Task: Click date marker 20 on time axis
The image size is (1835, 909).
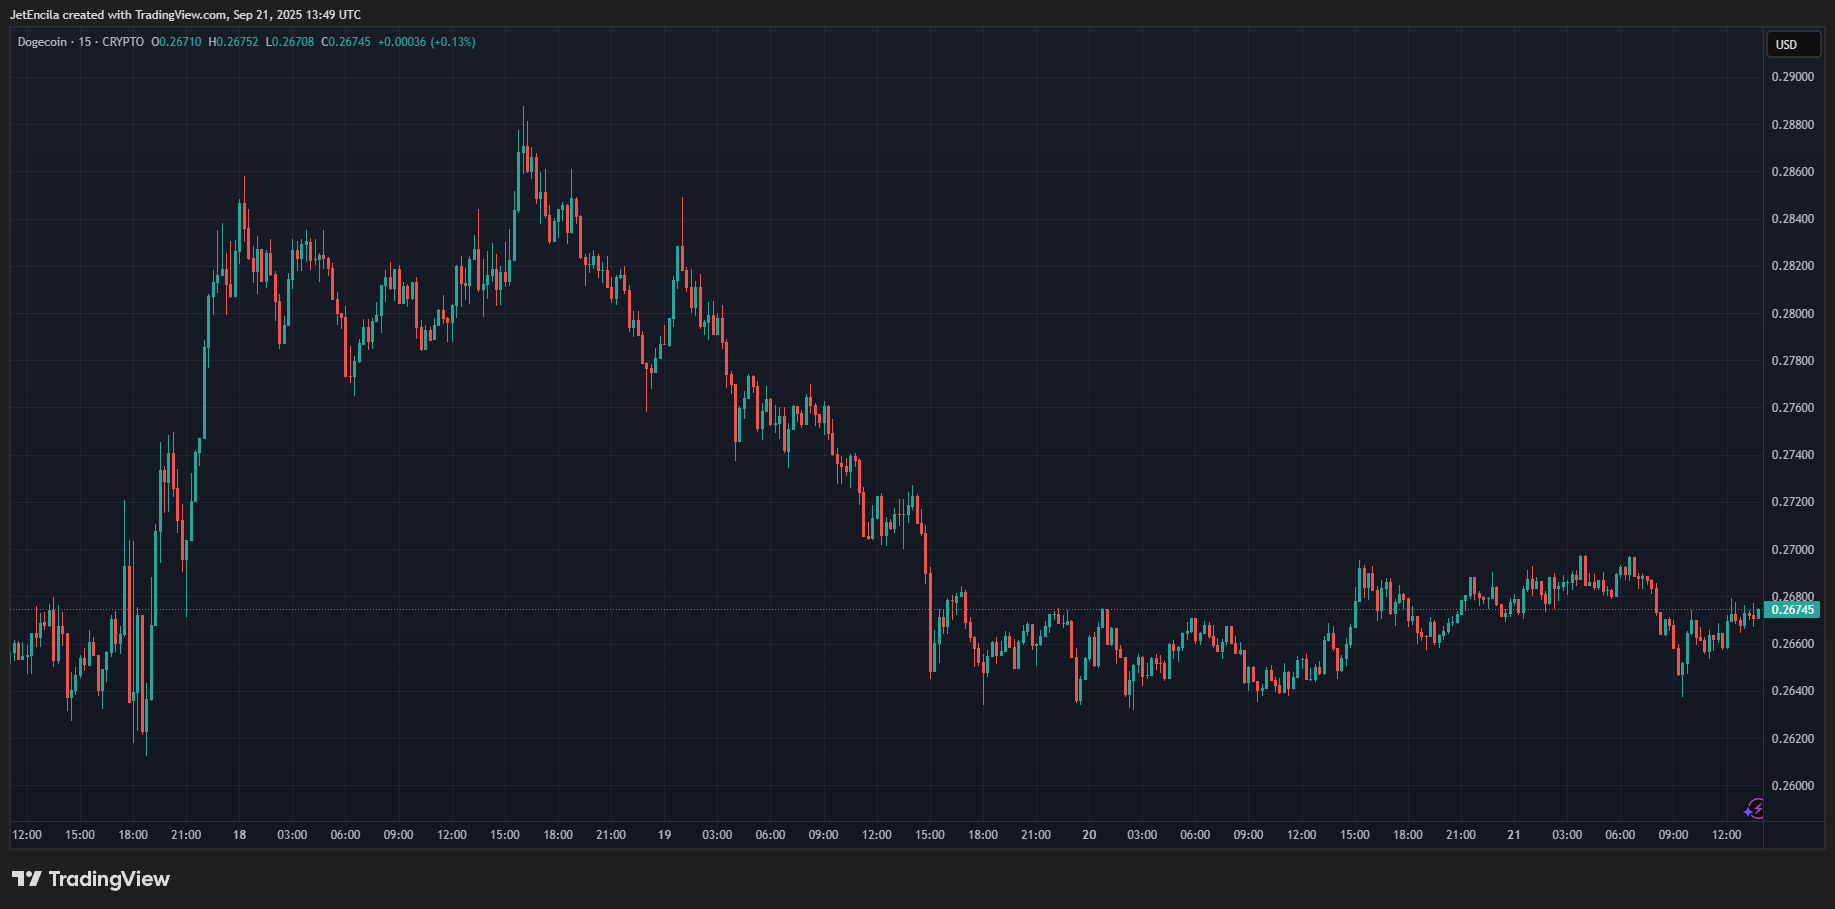Action: click(1089, 835)
